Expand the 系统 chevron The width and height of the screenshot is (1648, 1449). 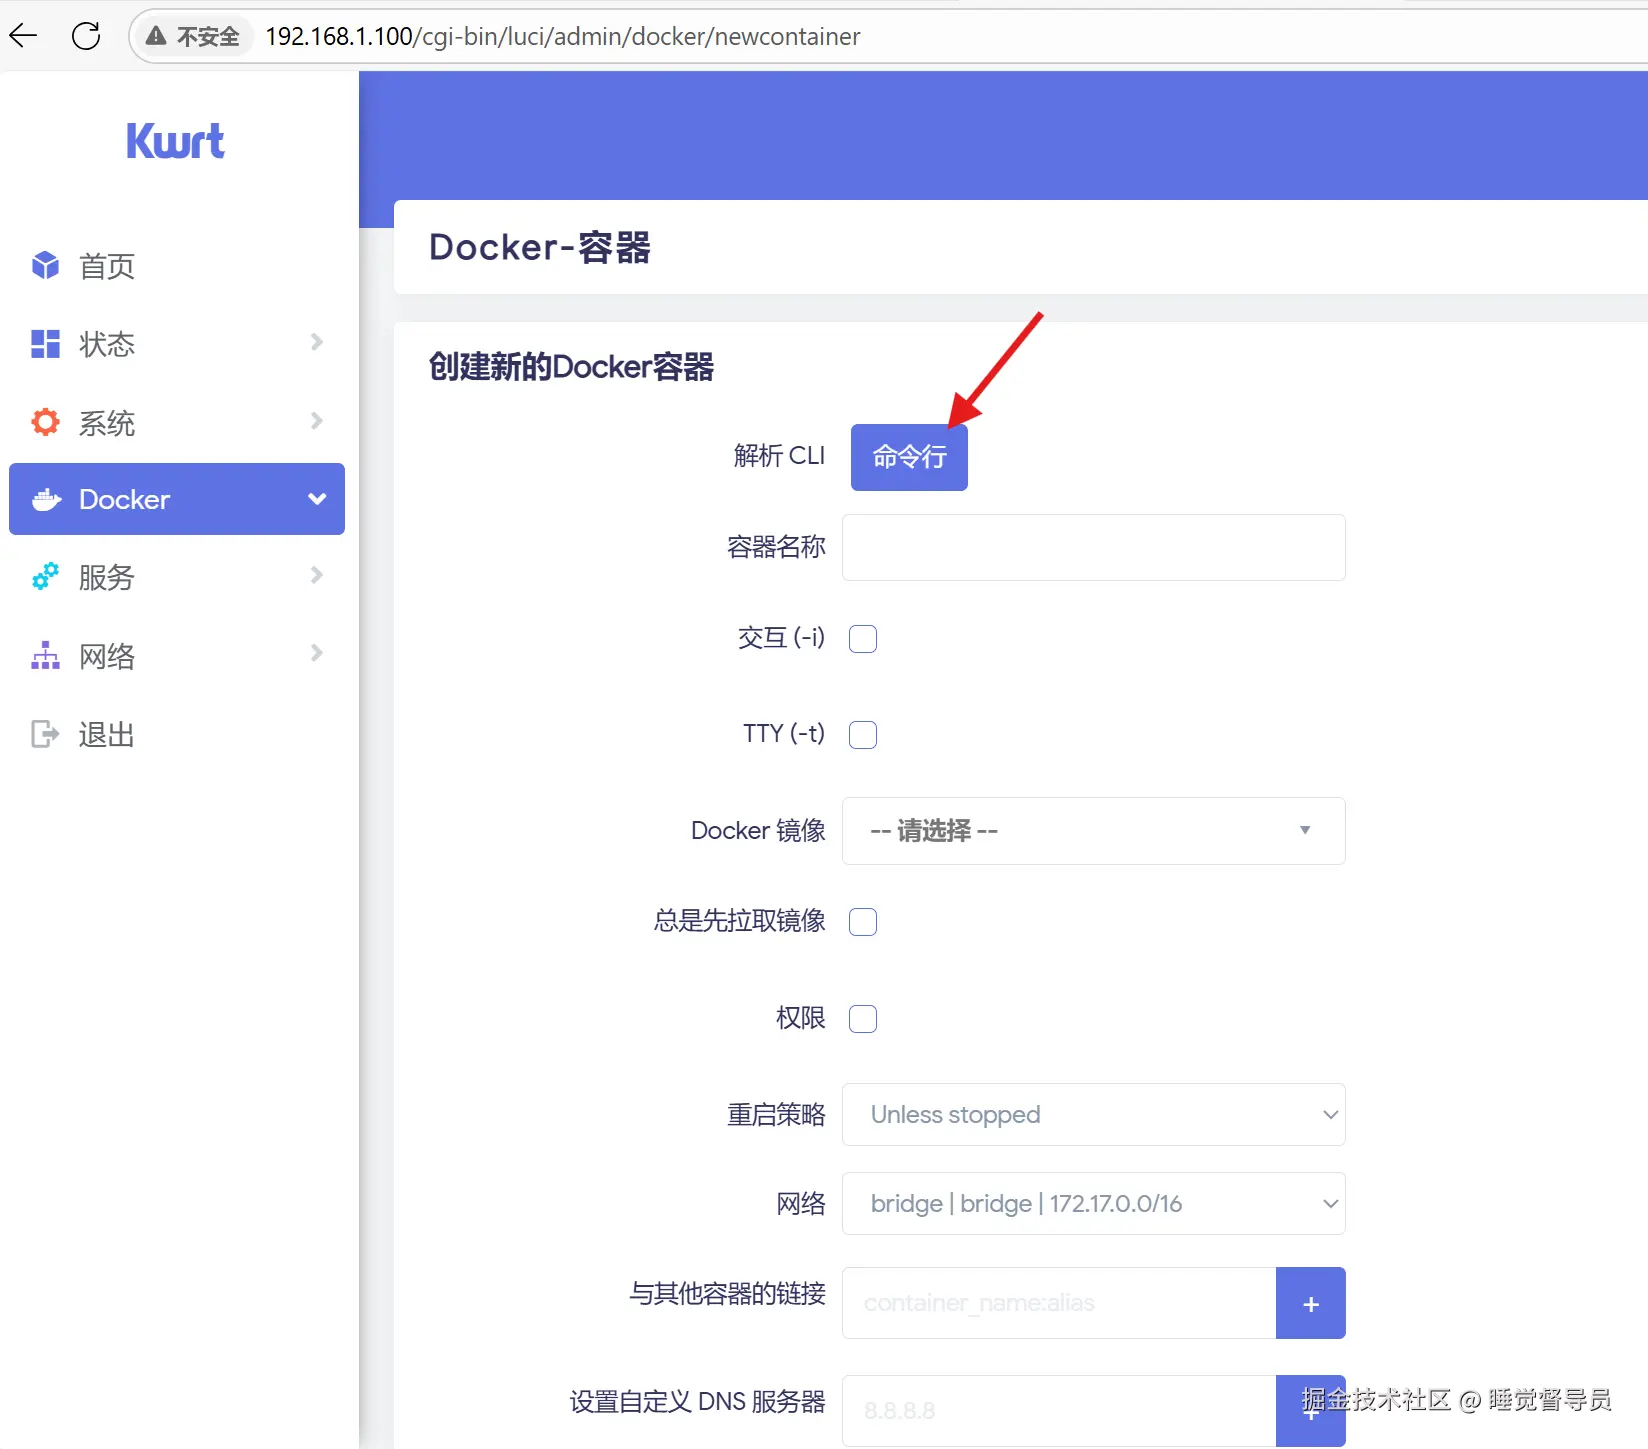(317, 420)
